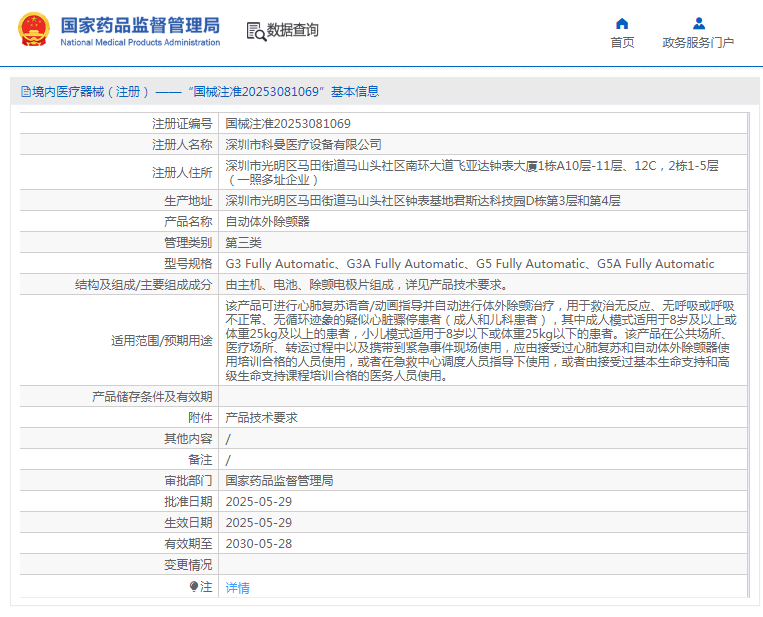The height and width of the screenshot is (617, 763).
Task: Click the 产品名称 label
Action: point(188,221)
